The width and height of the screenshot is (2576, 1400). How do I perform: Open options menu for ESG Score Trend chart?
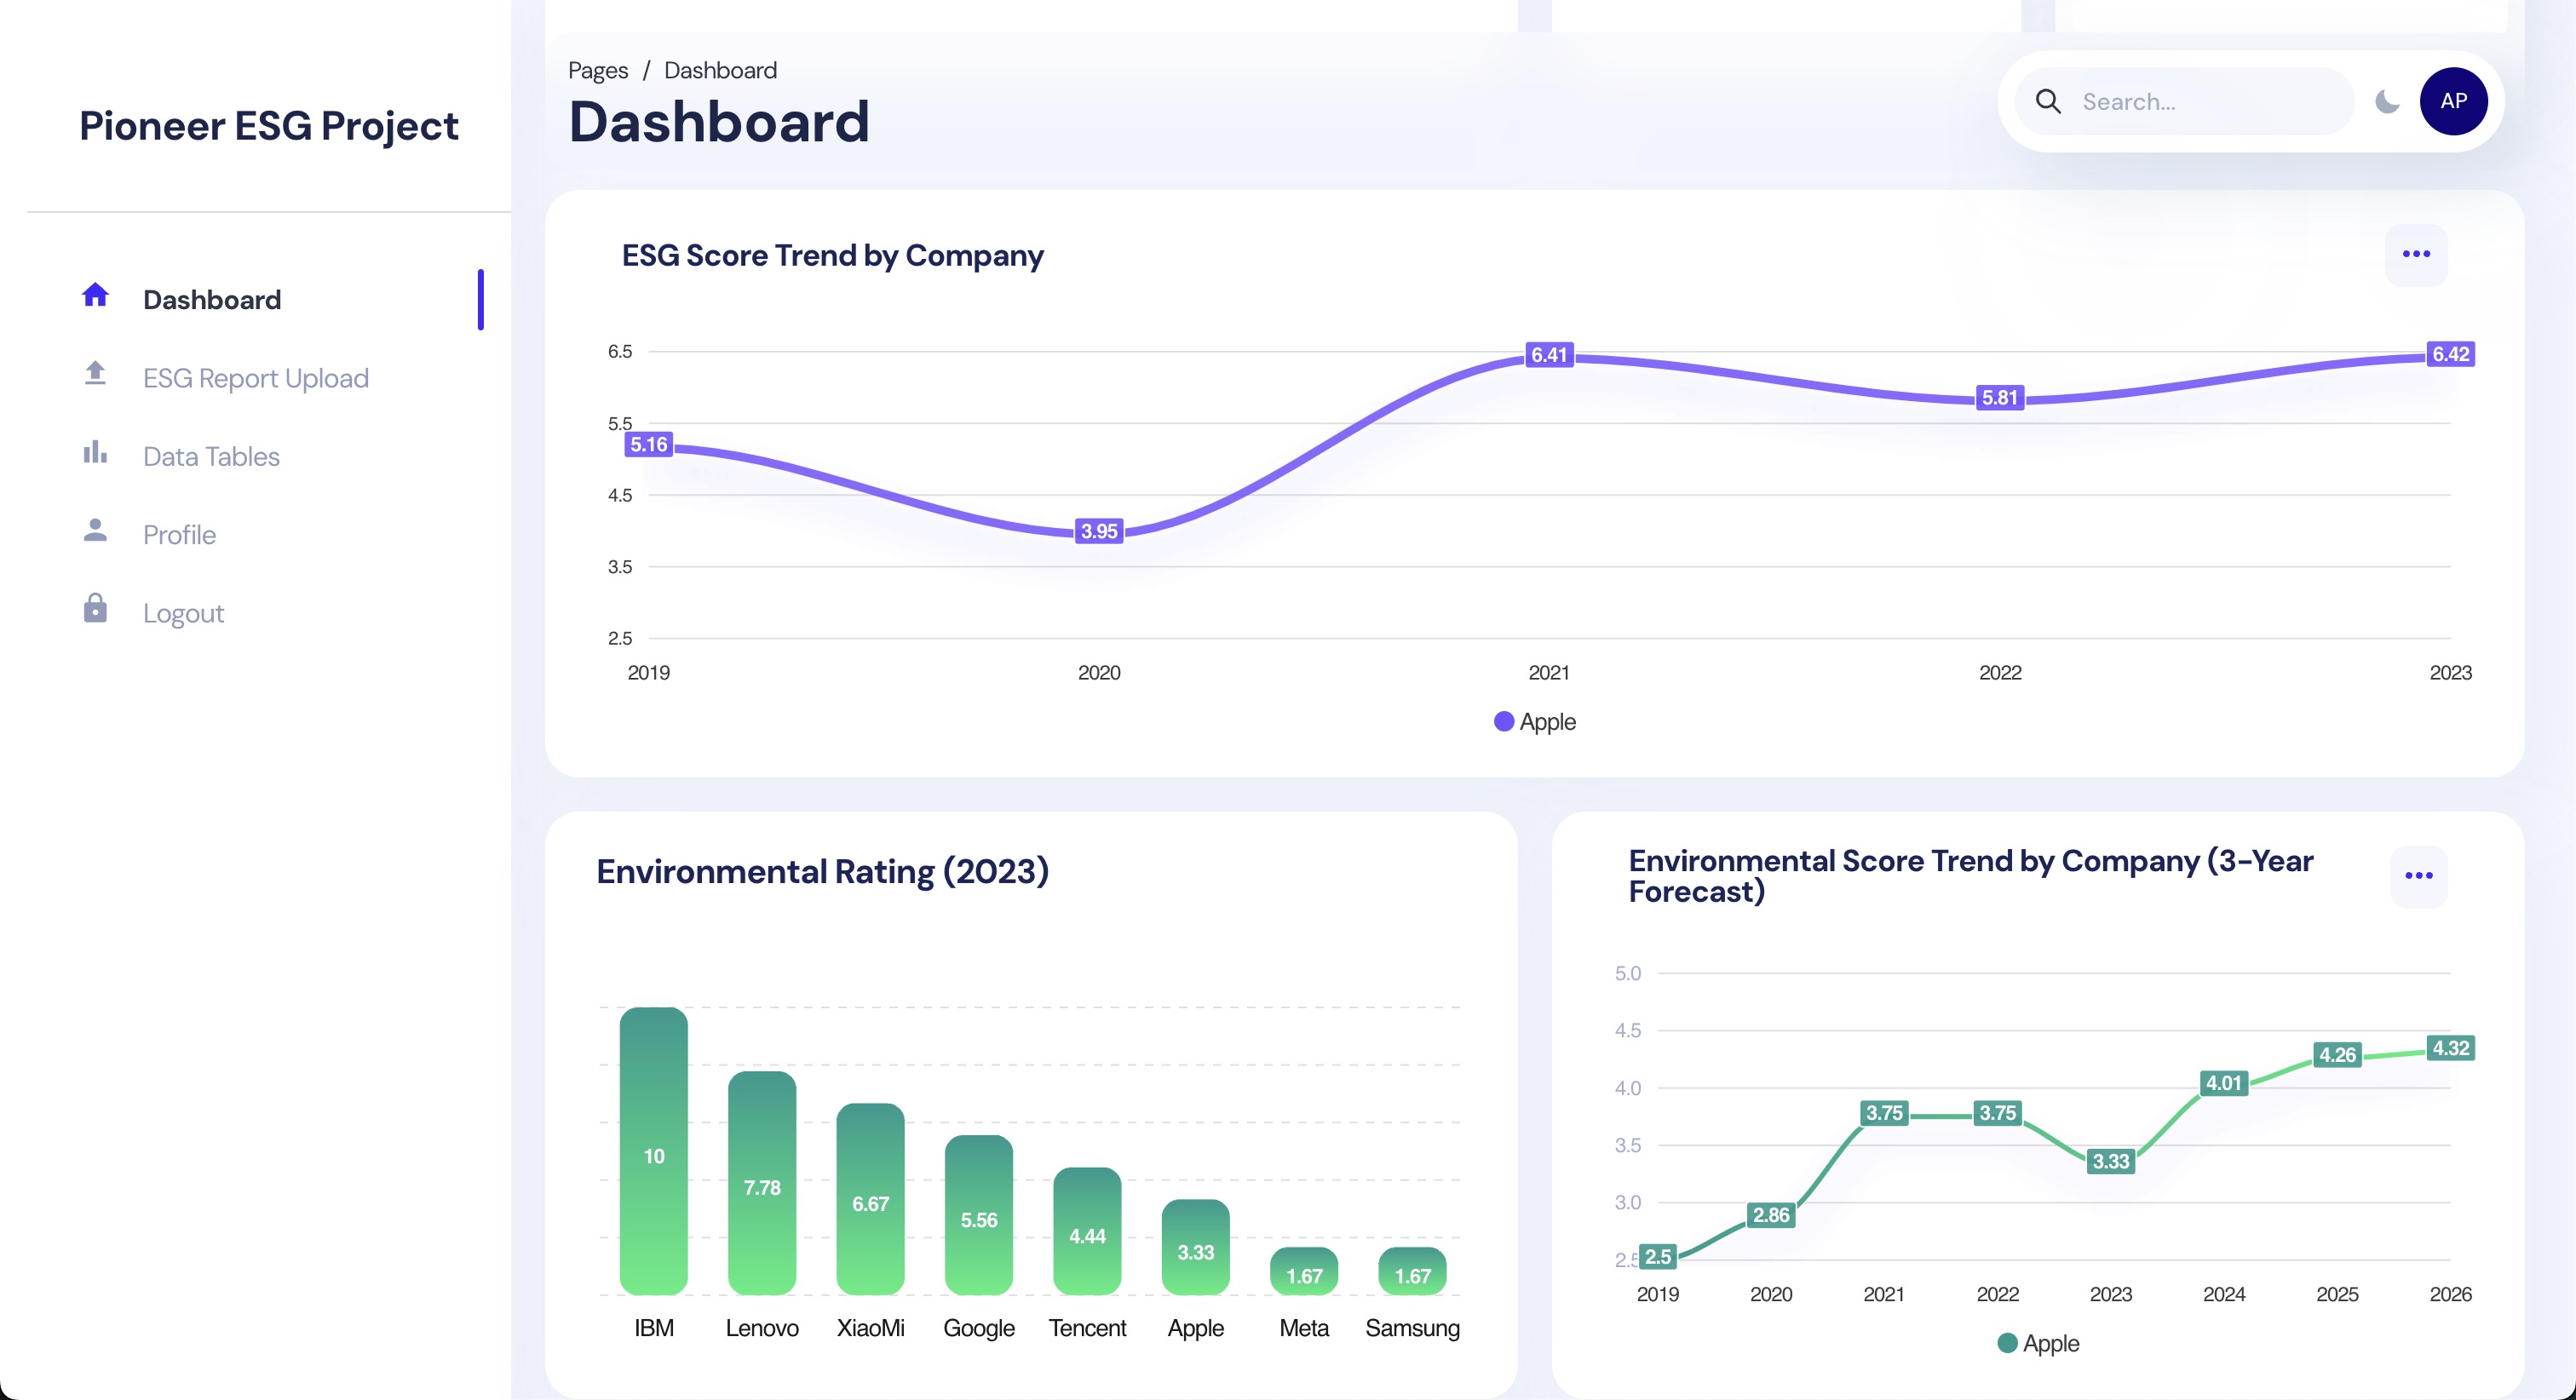coord(2416,255)
